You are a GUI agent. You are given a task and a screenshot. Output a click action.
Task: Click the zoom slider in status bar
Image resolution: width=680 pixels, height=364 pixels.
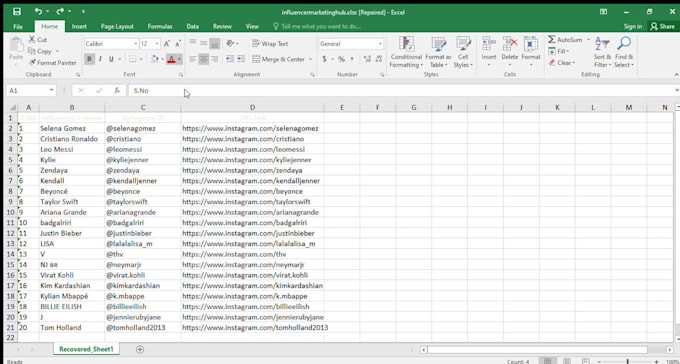coord(628,361)
